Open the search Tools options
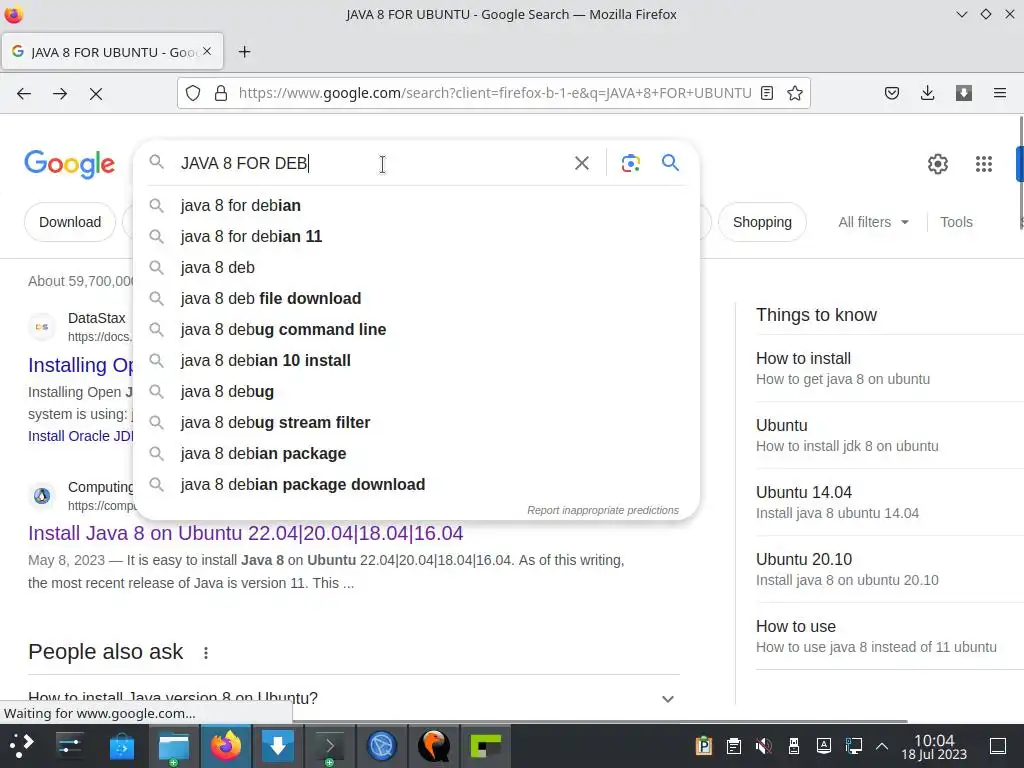1024x768 pixels. pos(956,222)
